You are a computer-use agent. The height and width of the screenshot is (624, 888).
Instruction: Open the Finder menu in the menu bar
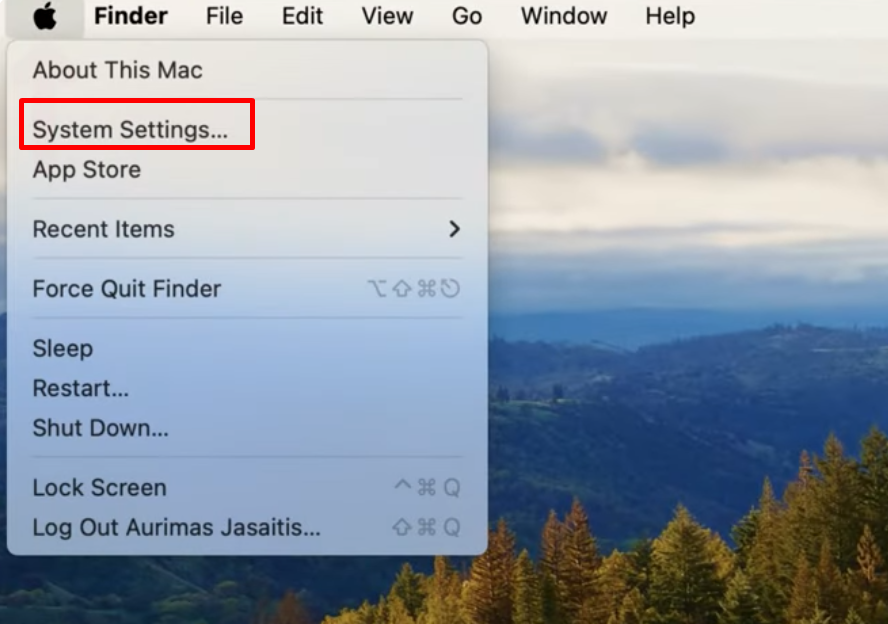click(131, 16)
